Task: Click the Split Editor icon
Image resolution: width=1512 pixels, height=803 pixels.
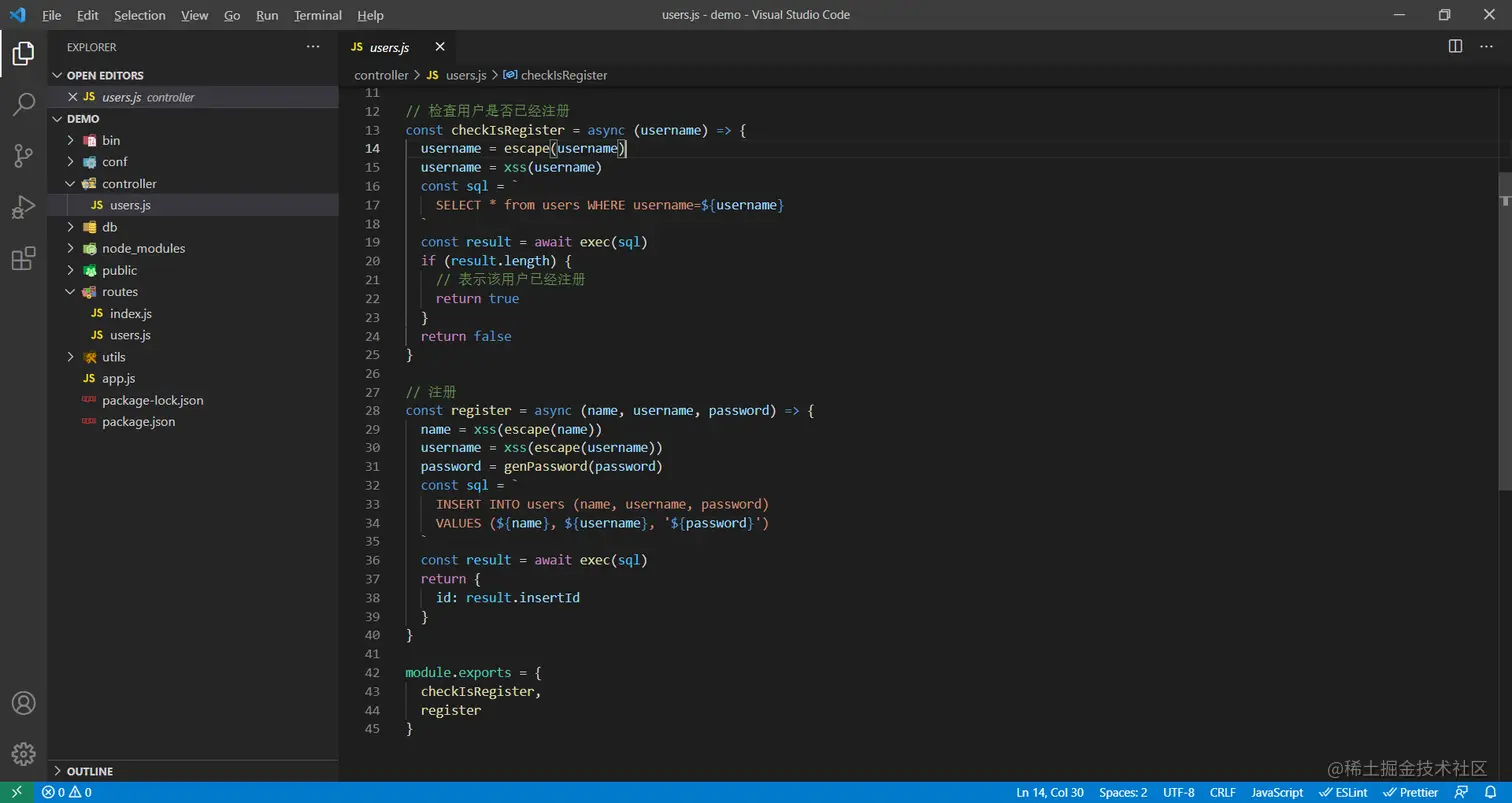Action: click(1455, 46)
